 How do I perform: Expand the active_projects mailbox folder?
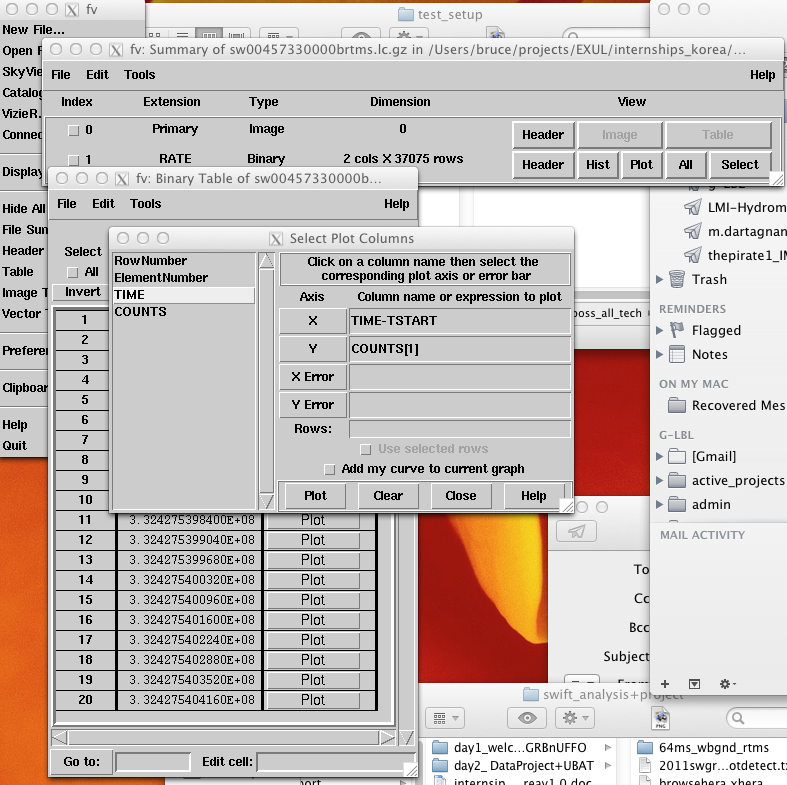[660, 480]
